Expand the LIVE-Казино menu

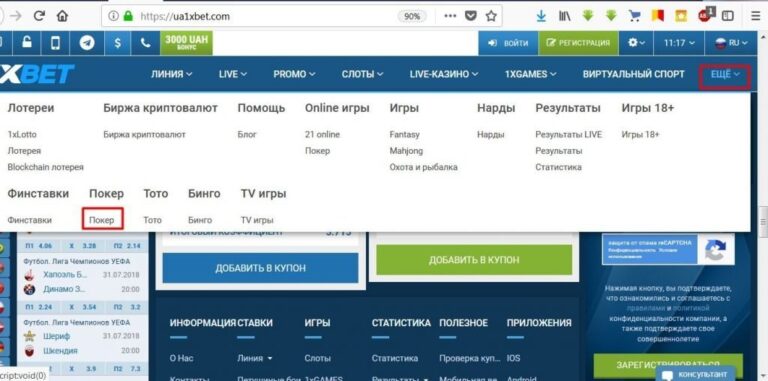(x=443, y=74)
